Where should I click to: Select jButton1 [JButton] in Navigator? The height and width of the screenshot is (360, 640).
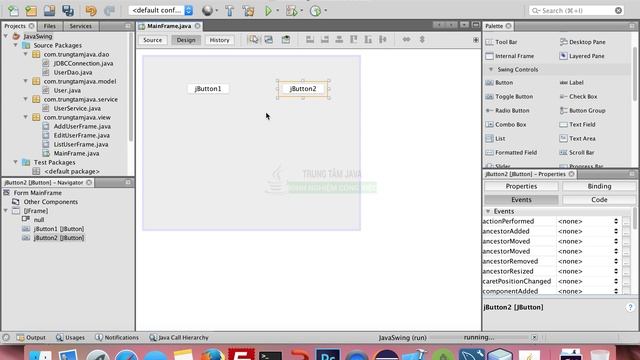[53, 229]
